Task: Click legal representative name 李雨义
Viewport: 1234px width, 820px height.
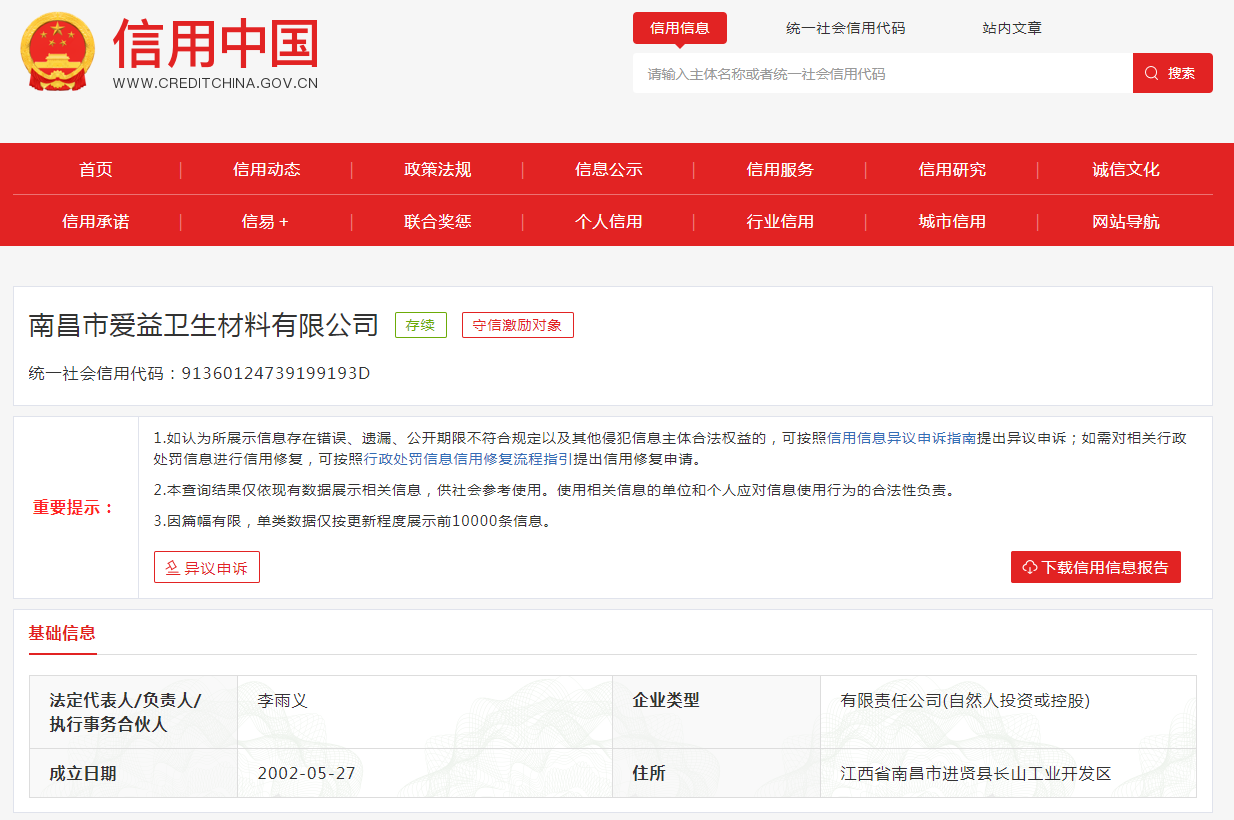Action: 282,701
